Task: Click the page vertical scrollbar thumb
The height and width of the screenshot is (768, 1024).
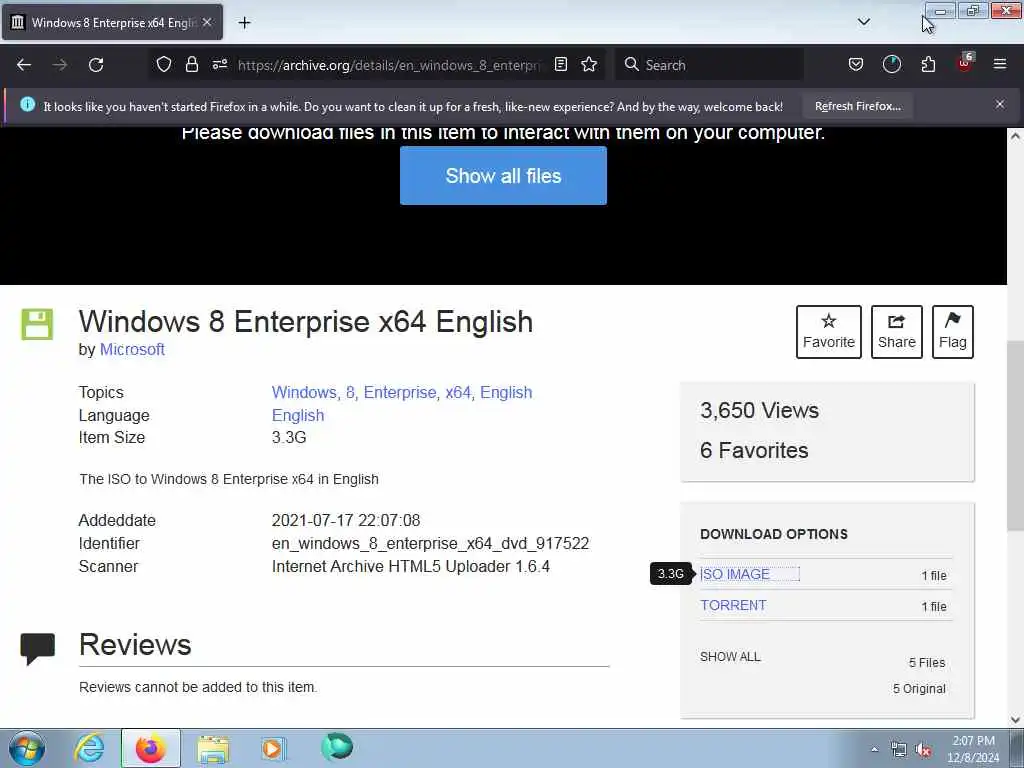Action: coord(1015,436)
